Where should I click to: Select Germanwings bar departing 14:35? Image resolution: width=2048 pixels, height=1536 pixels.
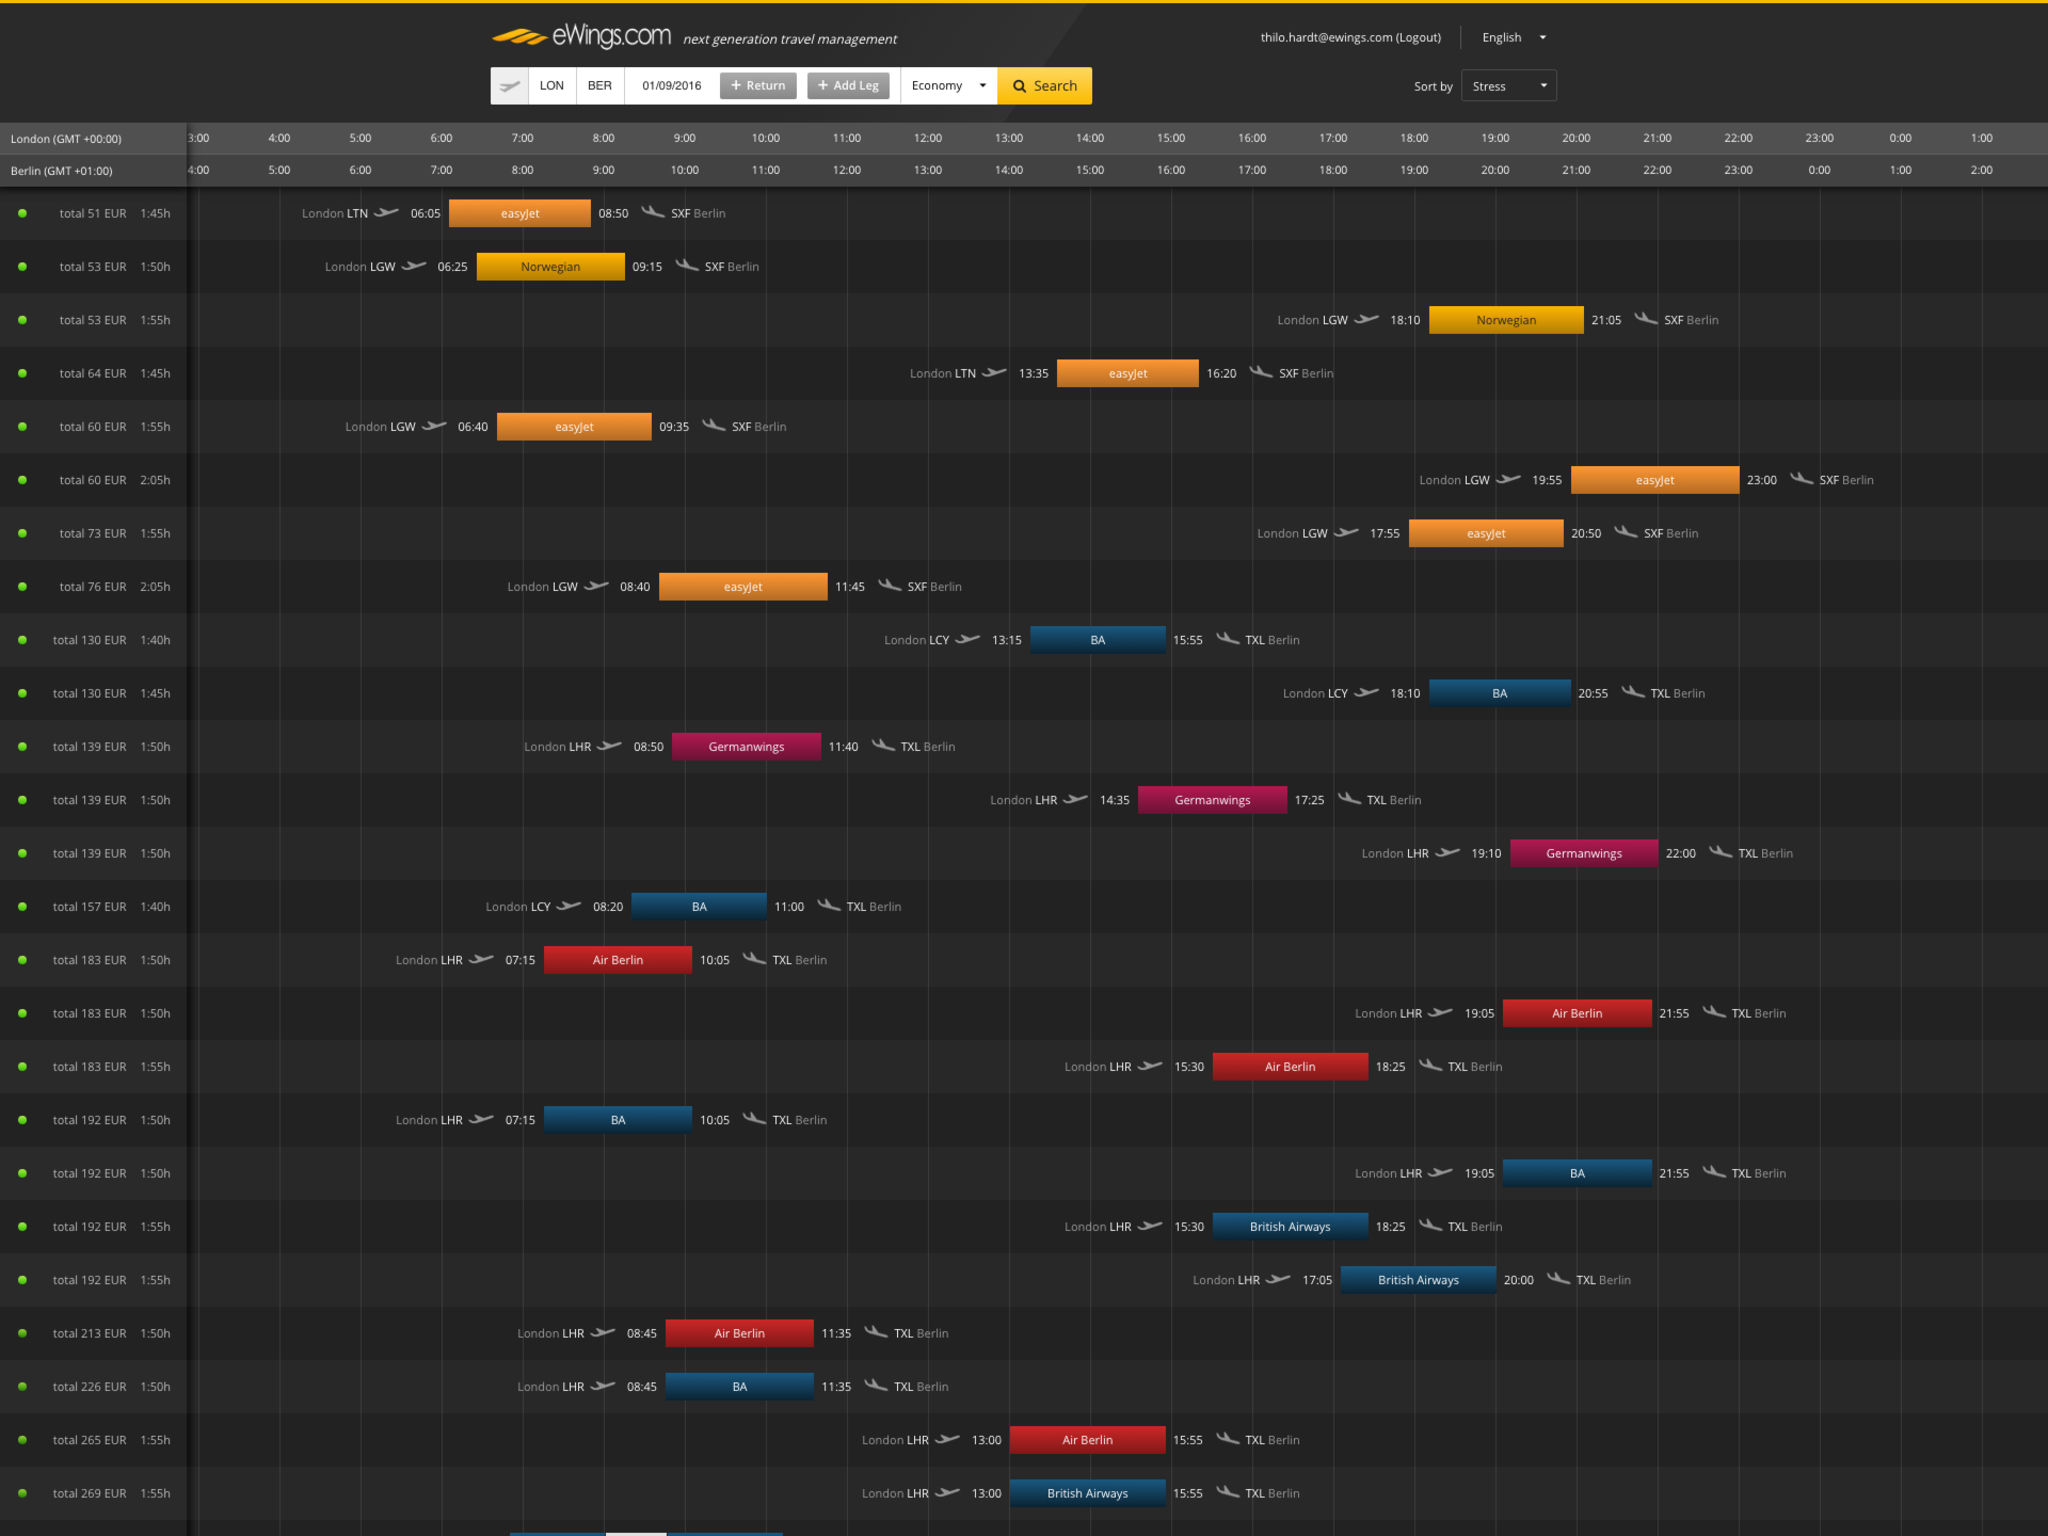tap(1212, 800)
